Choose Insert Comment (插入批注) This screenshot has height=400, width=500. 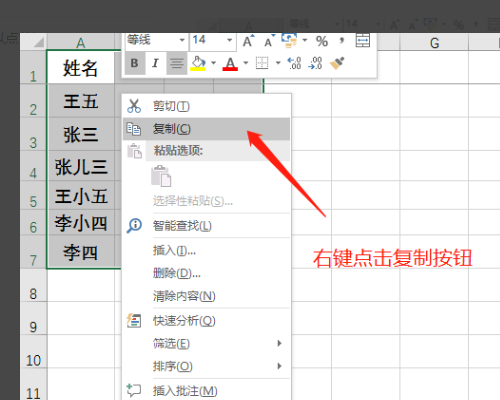click(206, 390)
